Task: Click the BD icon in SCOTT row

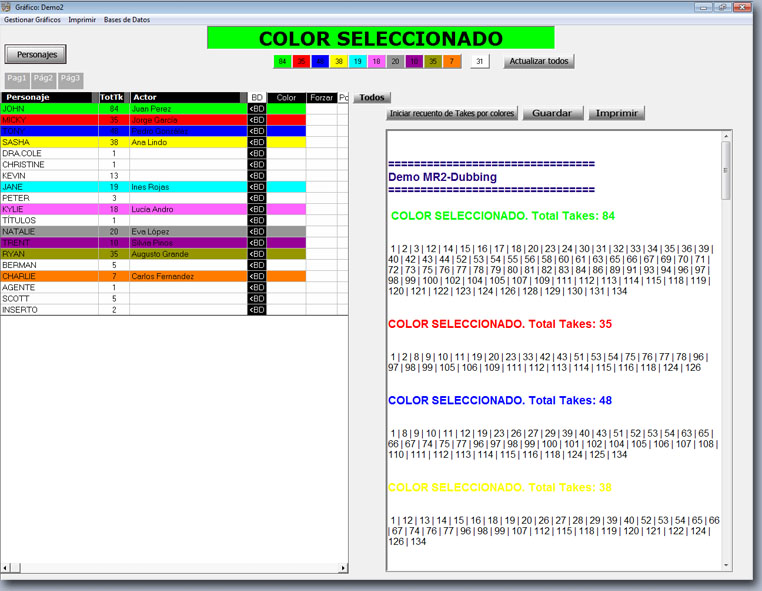Action: tap(257, 299)
